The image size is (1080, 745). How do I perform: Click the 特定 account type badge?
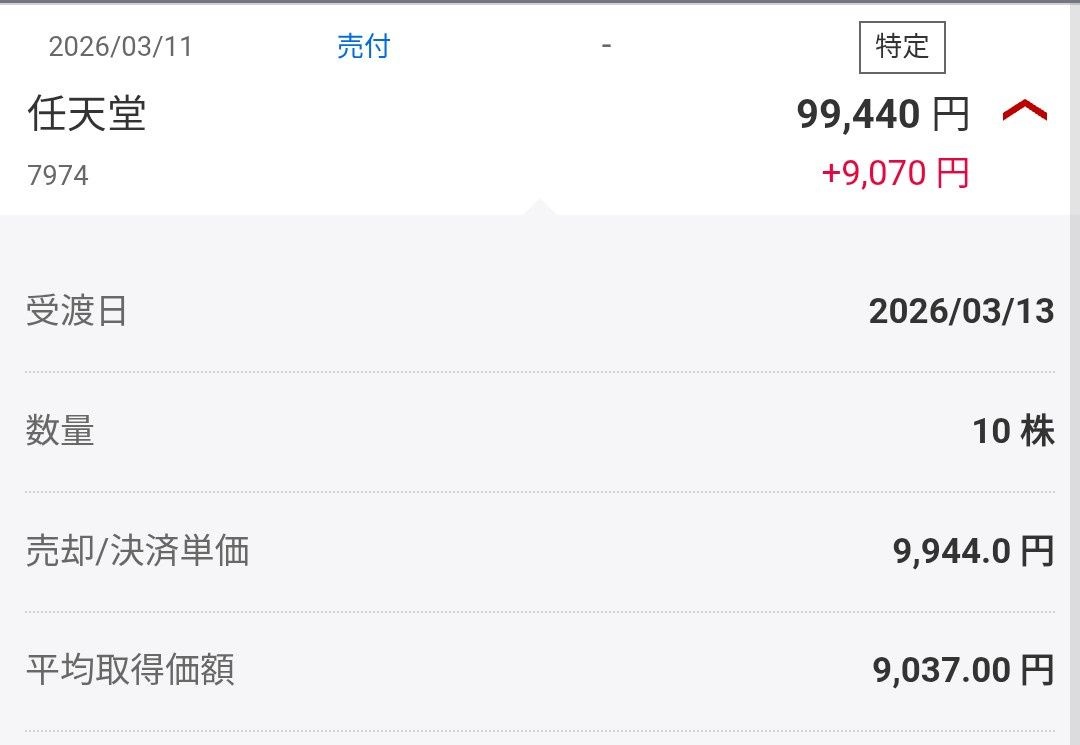[902, 47]
